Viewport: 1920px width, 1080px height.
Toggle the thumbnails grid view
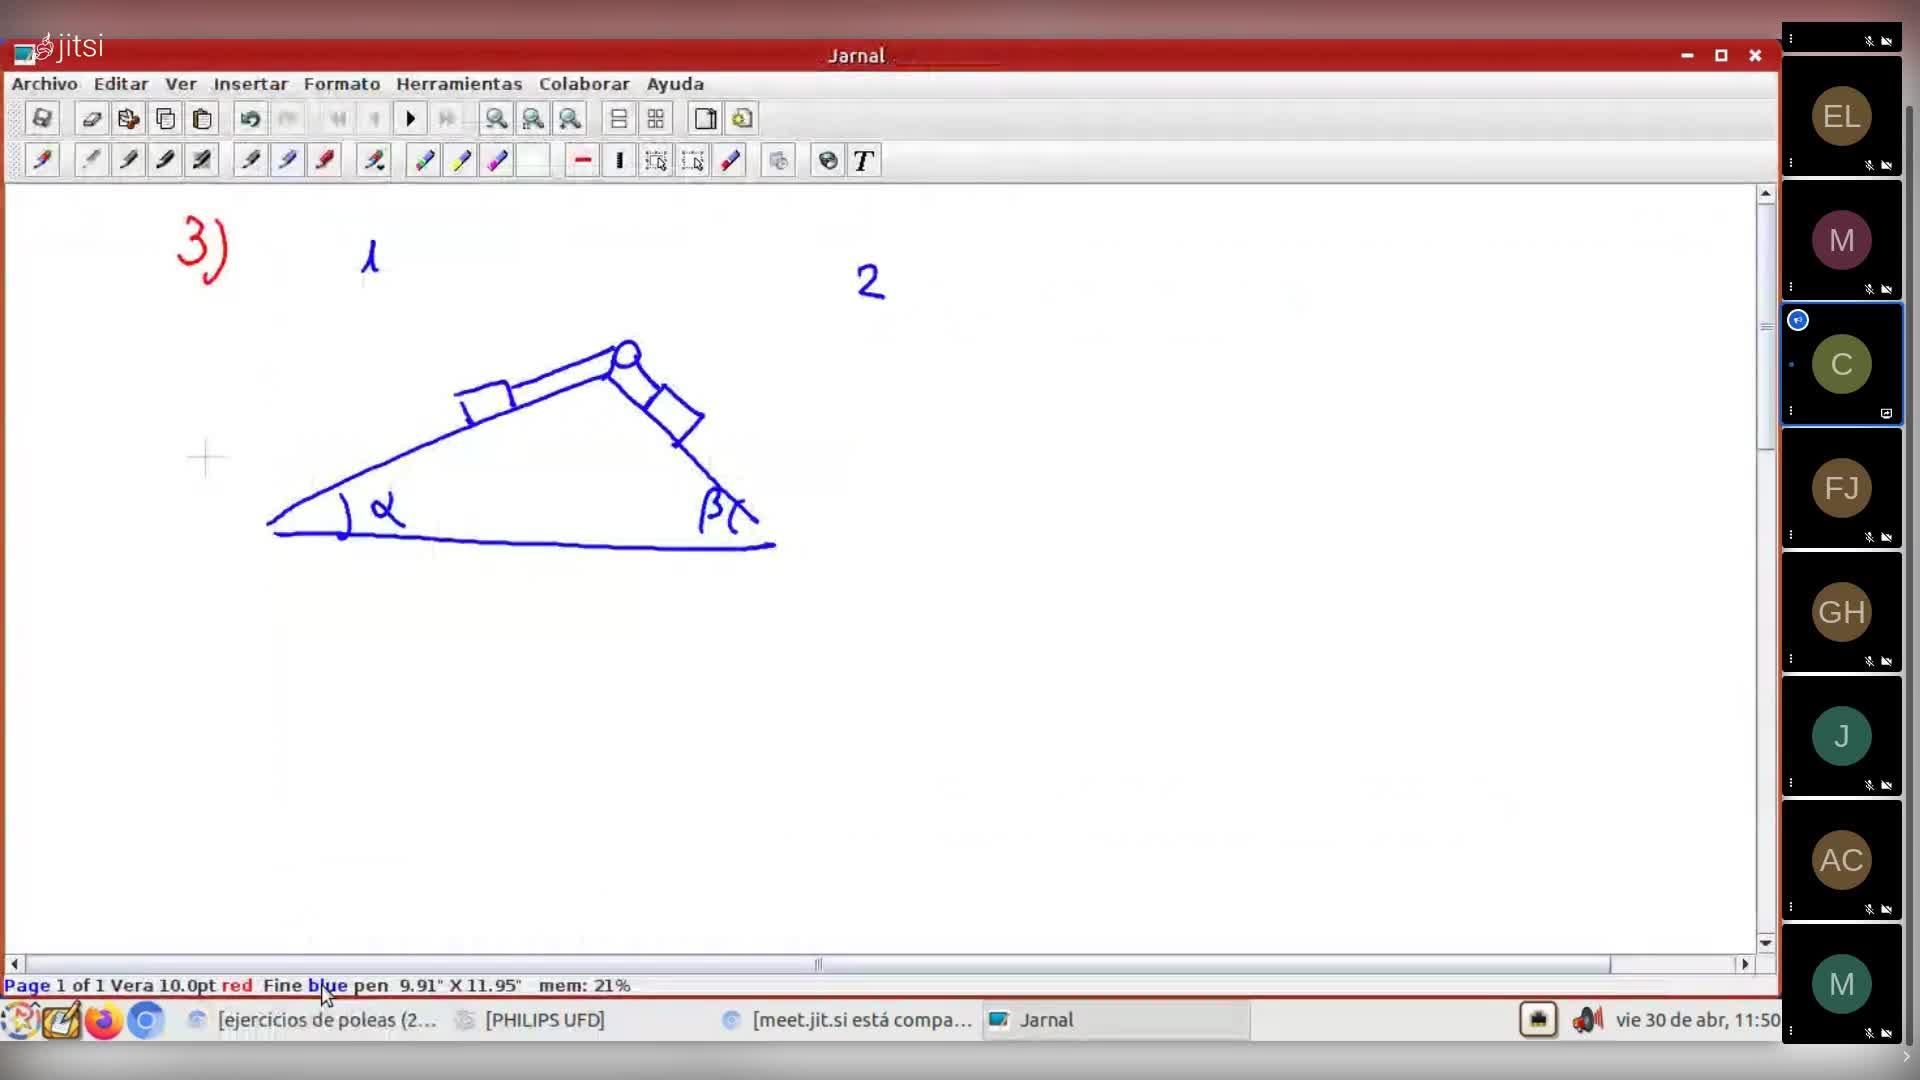point(656,119)
